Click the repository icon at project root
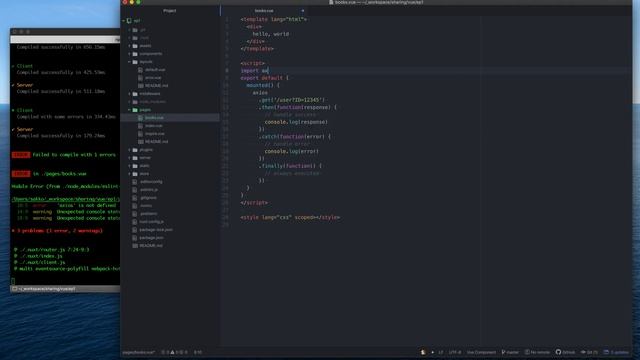The width and height of the screenshot is (640, 360). (129, 20)
